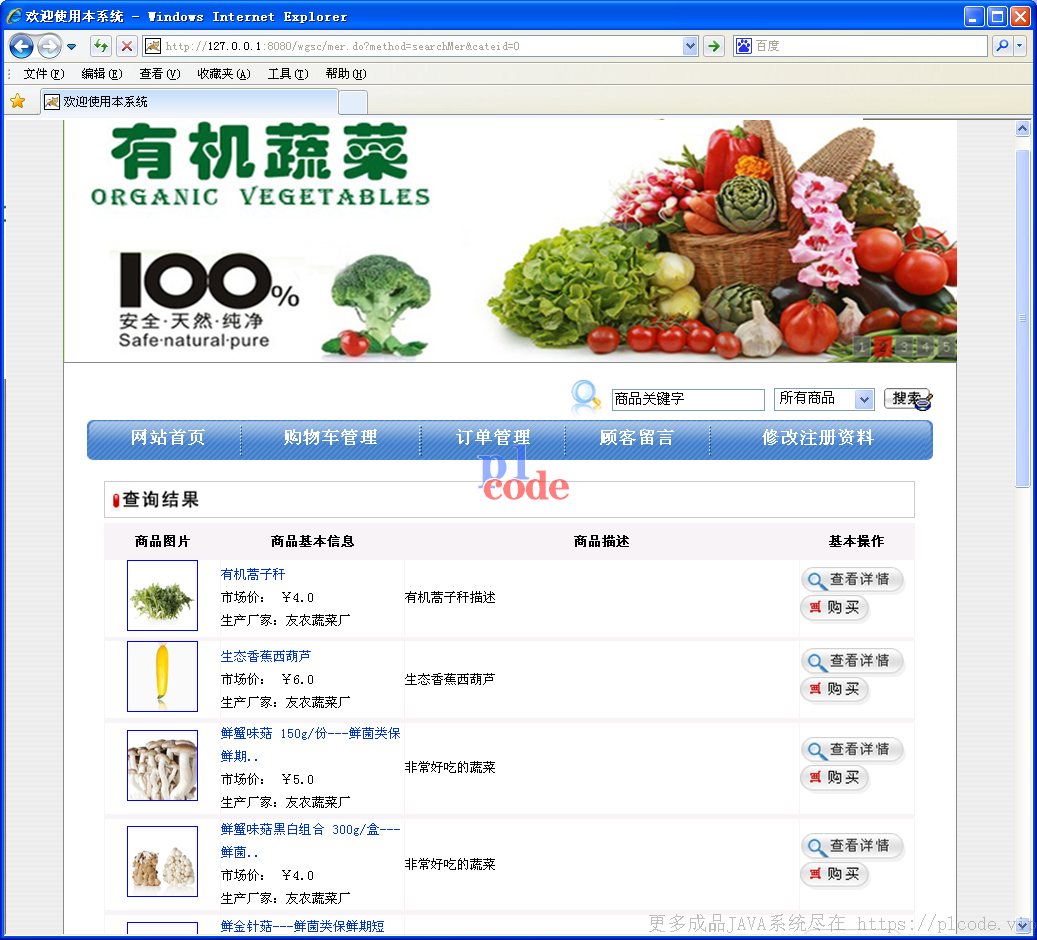Refresh the page with the green arrows icon
Screen dimensions: 1037x940
coord(101,46)
